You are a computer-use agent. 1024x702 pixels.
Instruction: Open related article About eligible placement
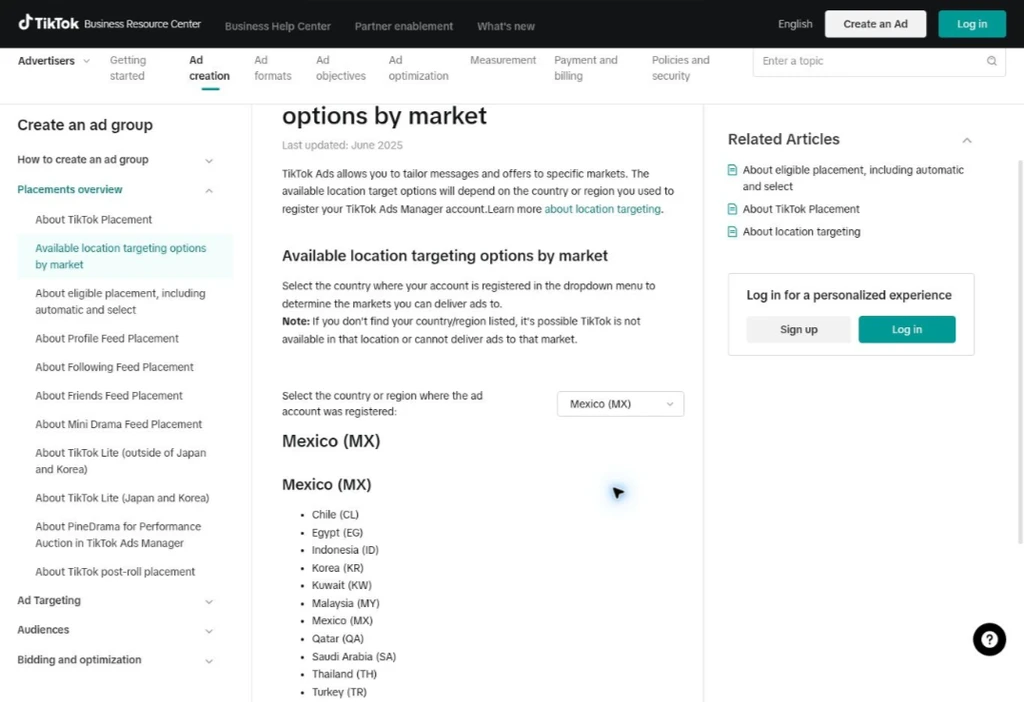coord(853,178)
